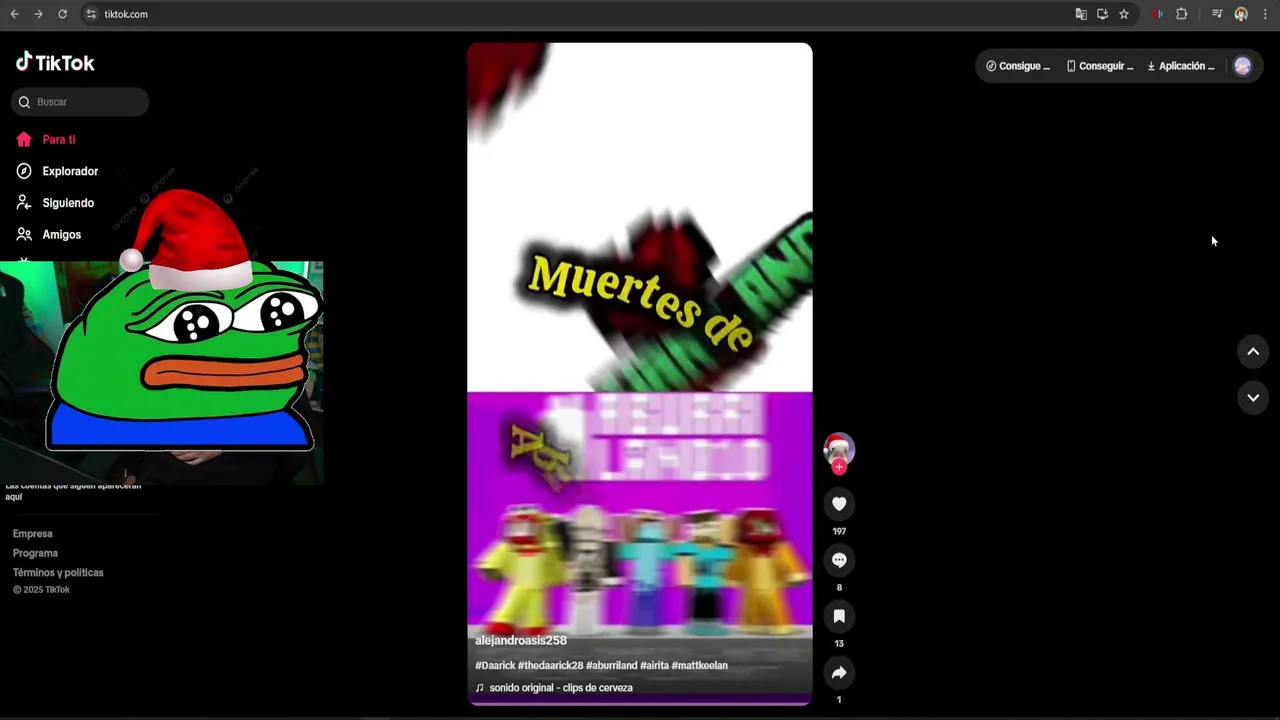Open the video creator's avatar
The image size is (1280, 720).
[839, 449]
